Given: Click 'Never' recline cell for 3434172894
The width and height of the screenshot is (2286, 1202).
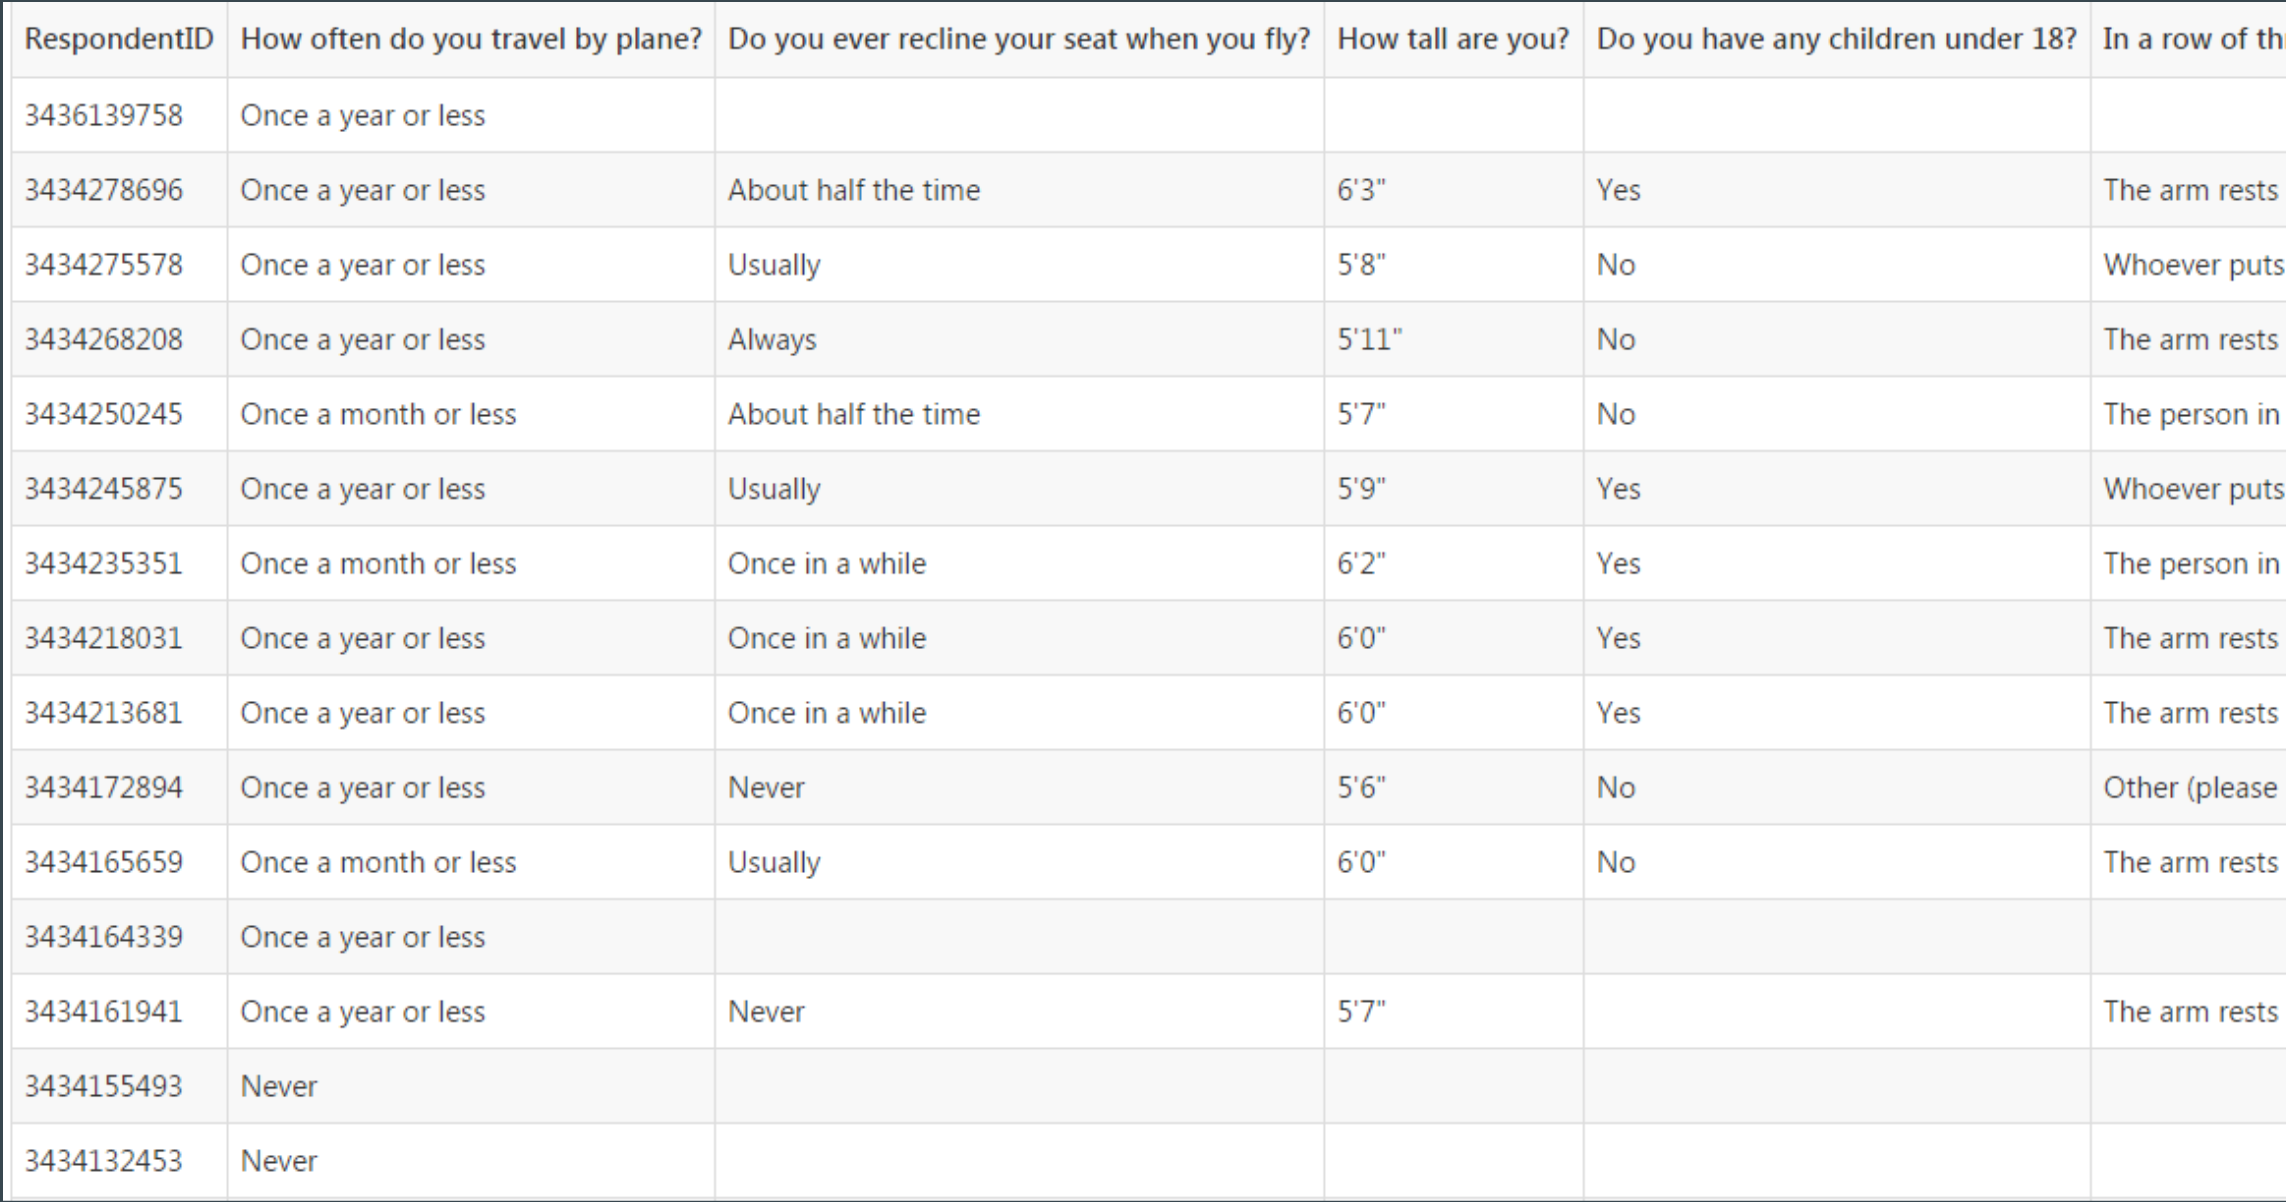Looking at the screenshot, I should (1019, 787).
